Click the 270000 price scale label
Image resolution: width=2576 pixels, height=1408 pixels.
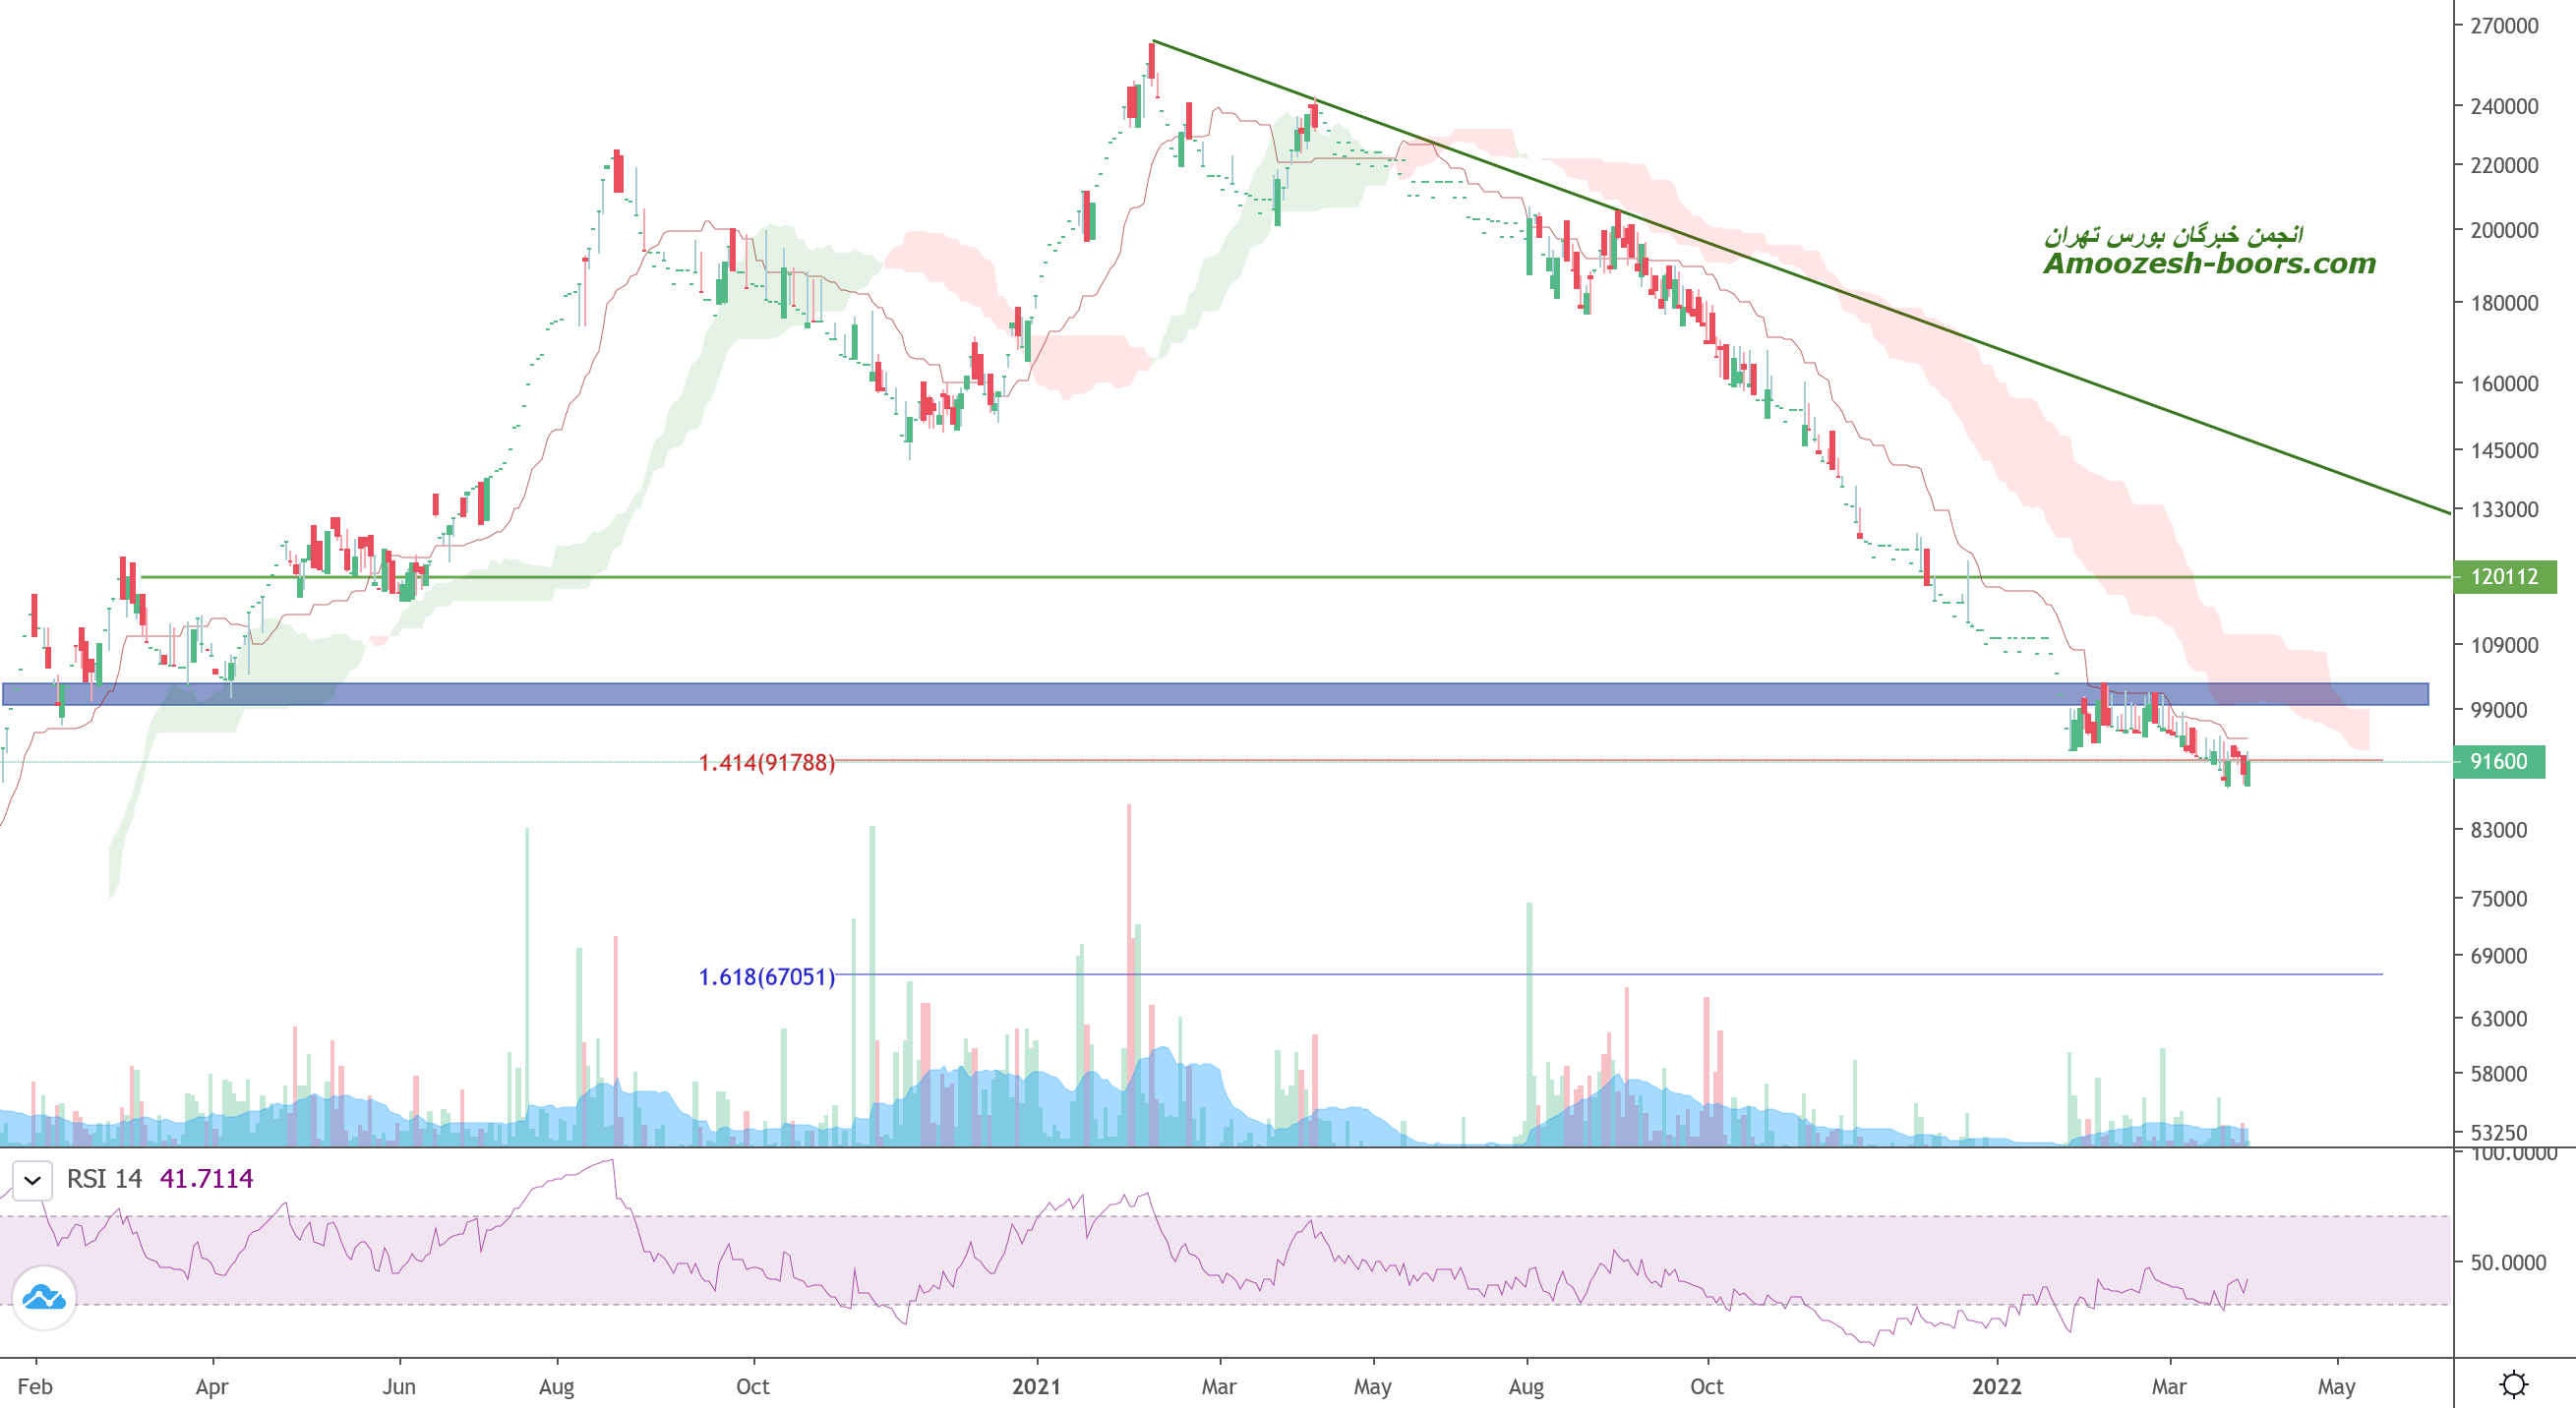[2503, 26]
